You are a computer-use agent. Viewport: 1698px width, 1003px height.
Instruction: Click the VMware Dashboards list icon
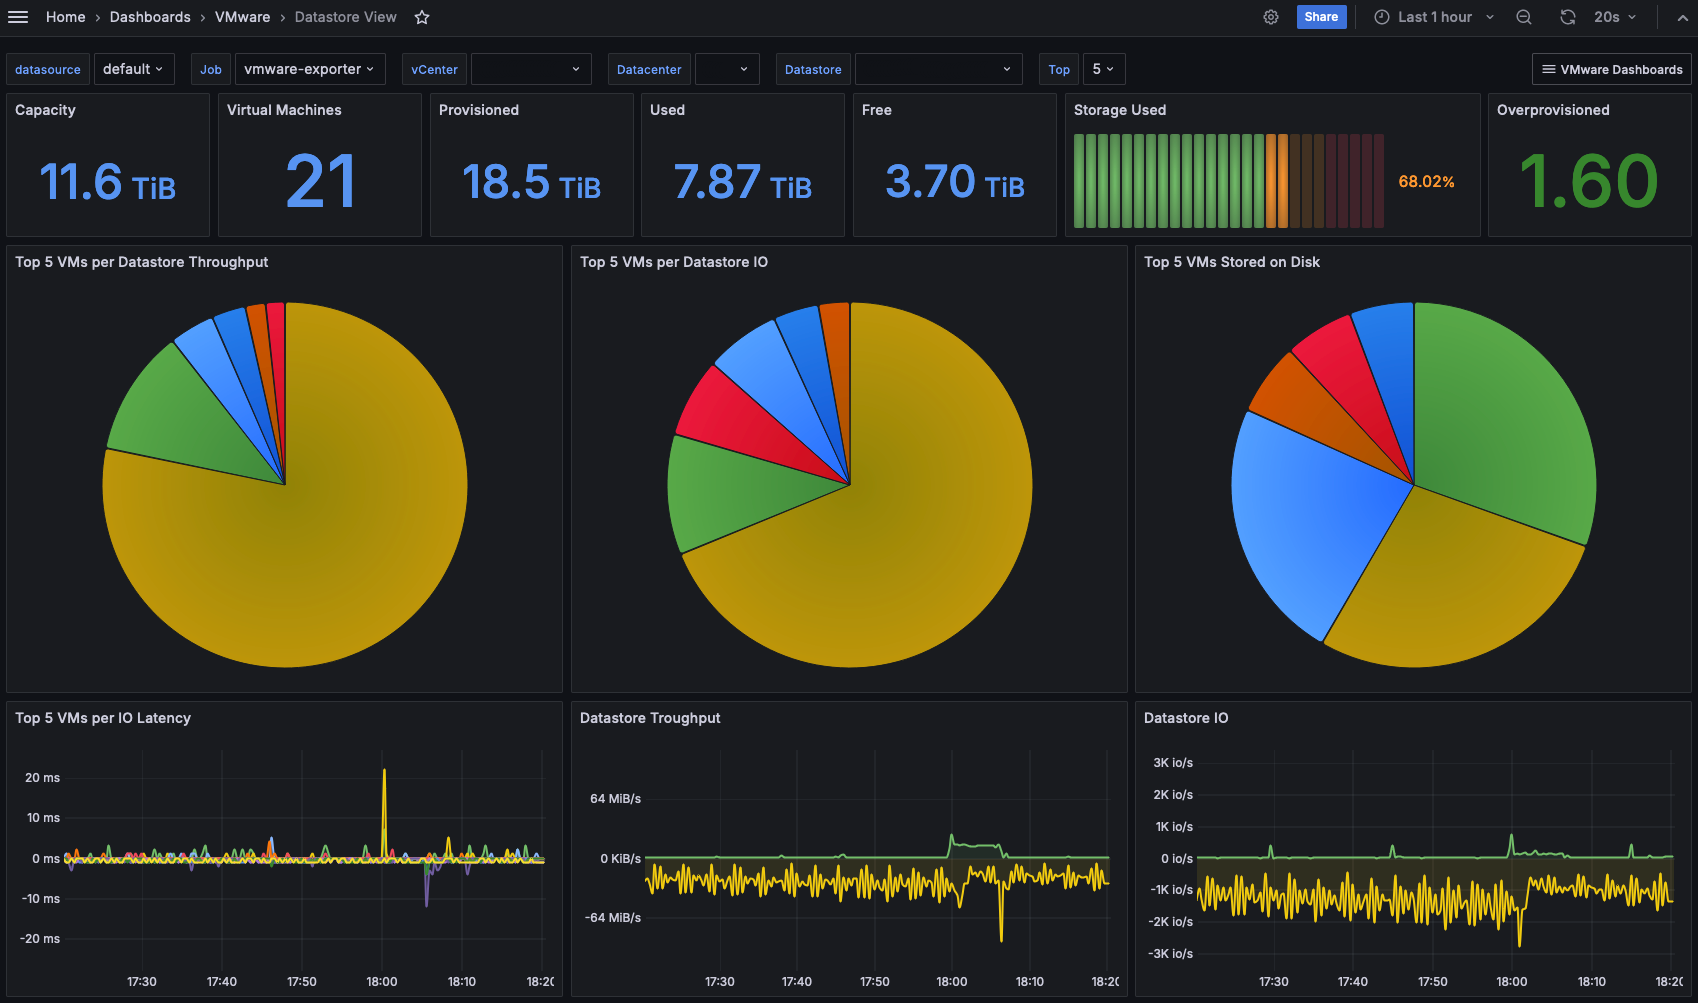pyautogui.click(x=1549, y=69)
